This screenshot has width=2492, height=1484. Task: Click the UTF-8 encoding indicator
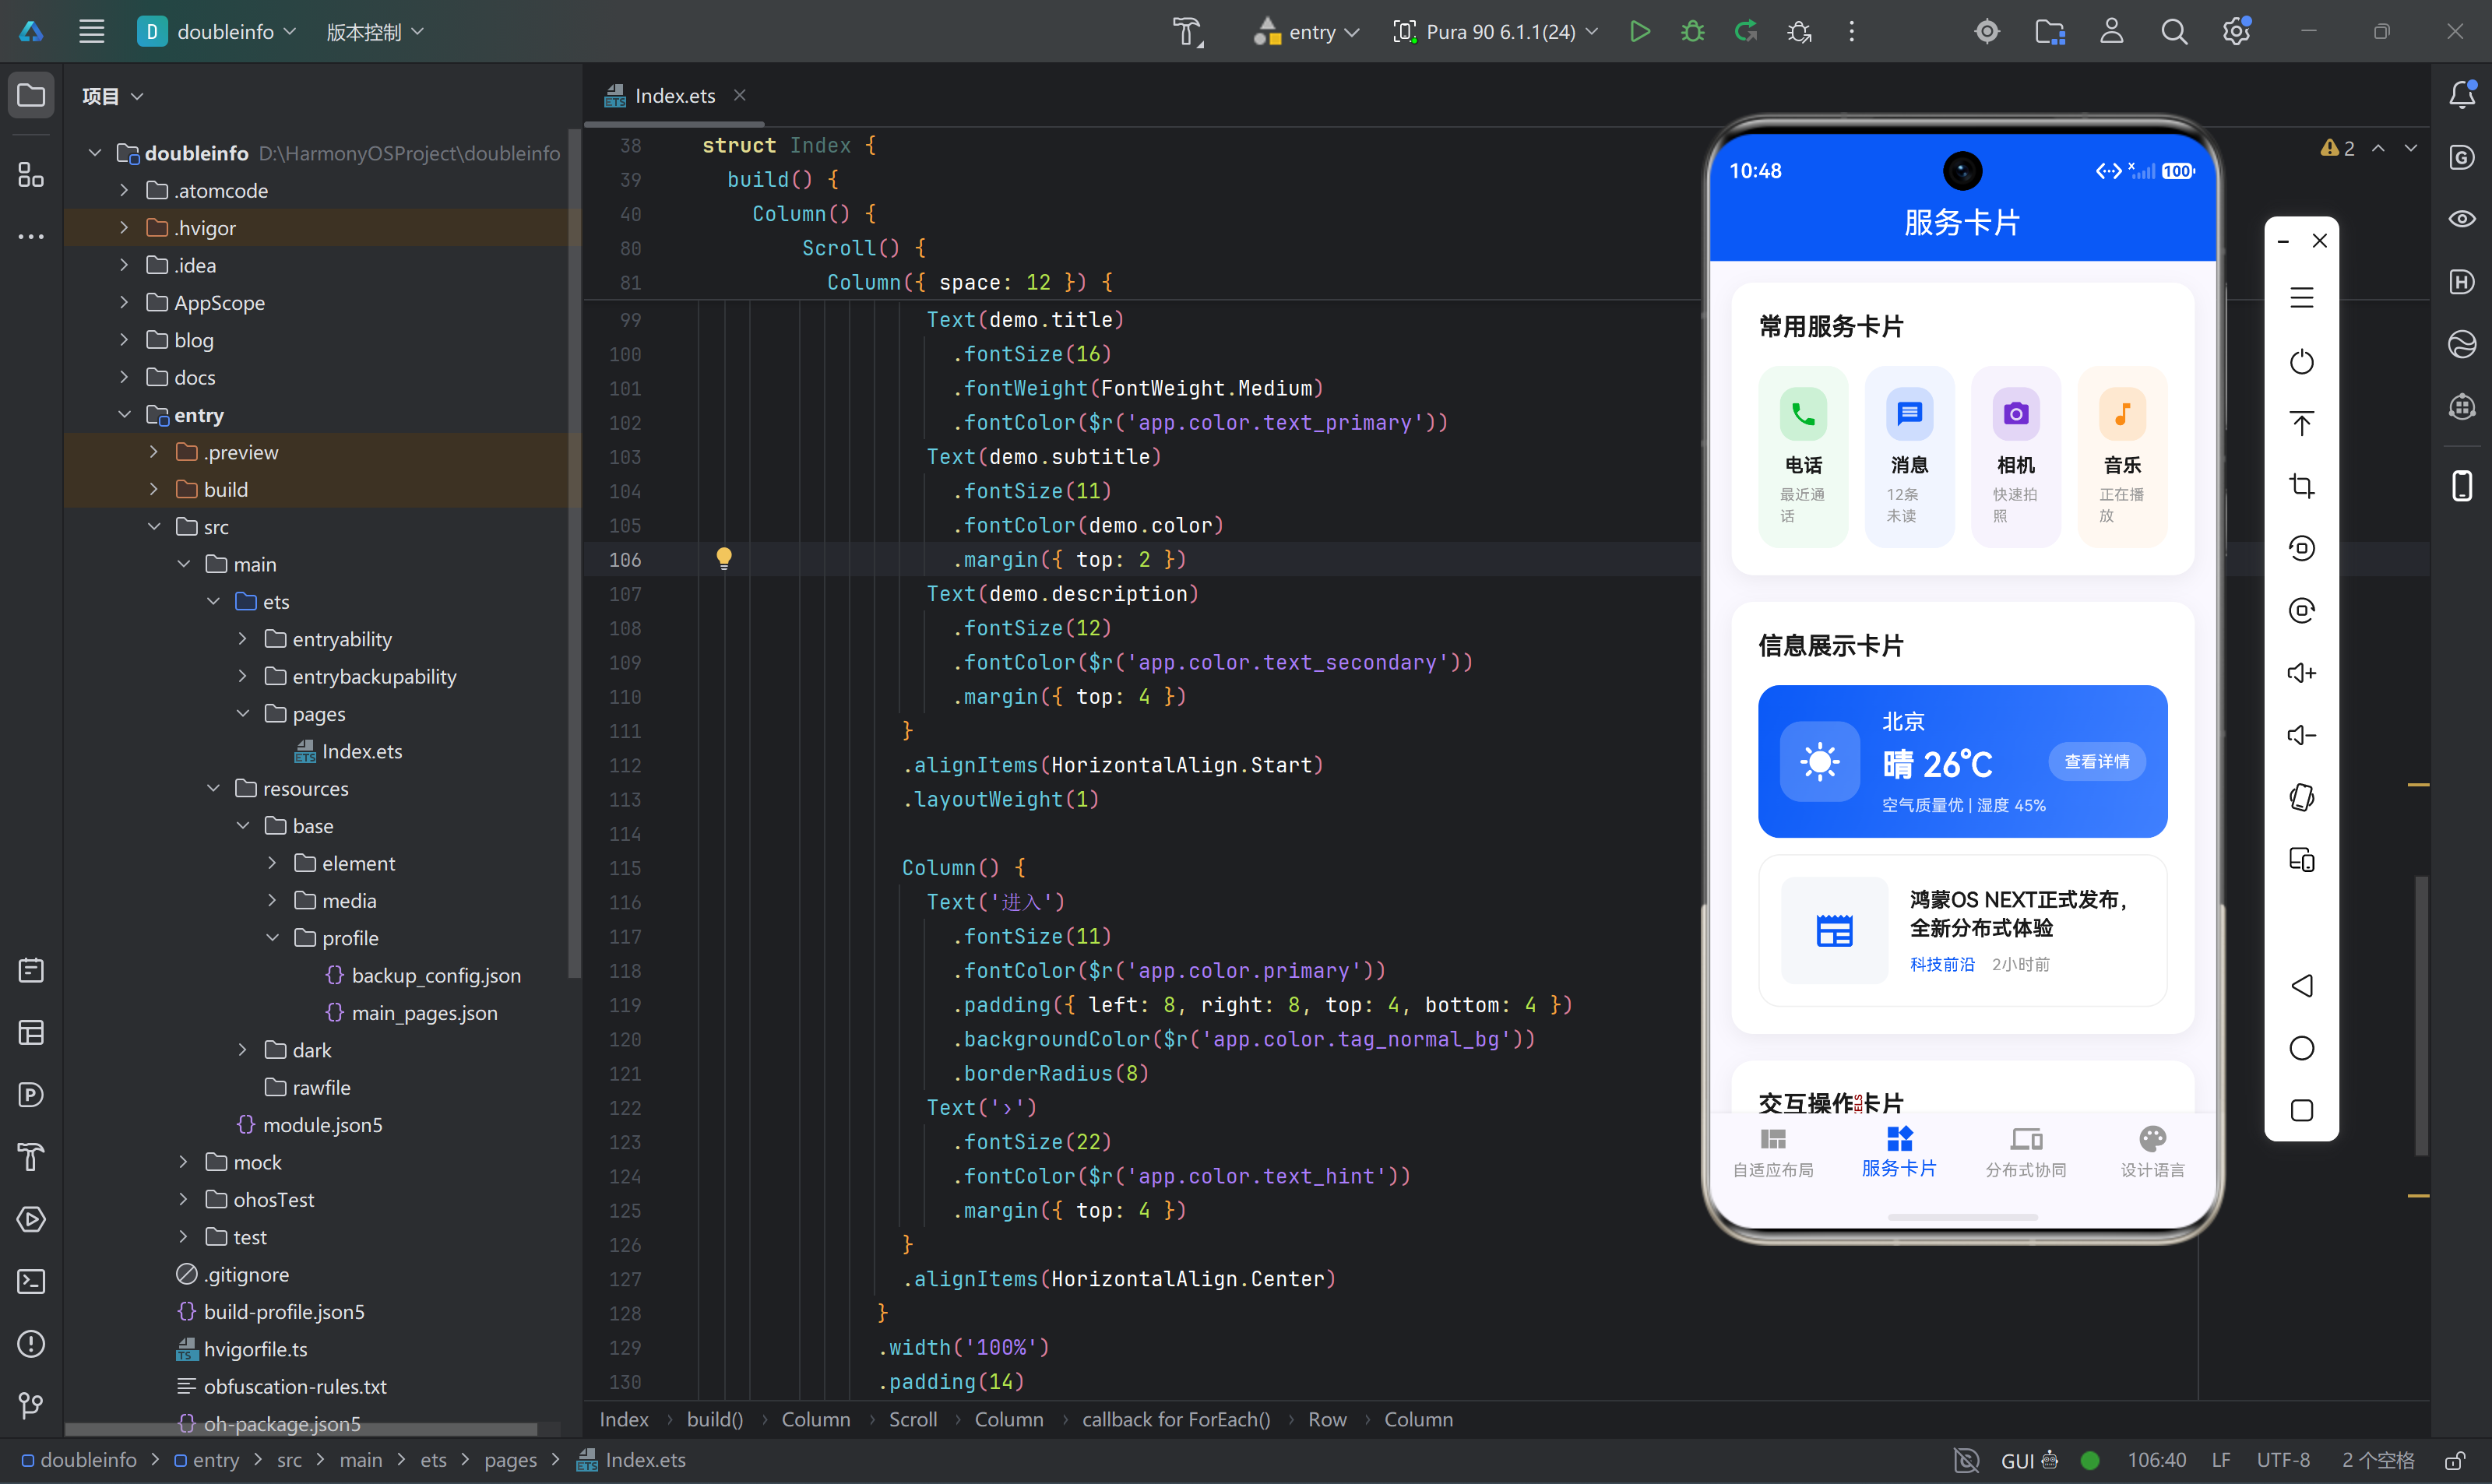coord(2283,1460)
